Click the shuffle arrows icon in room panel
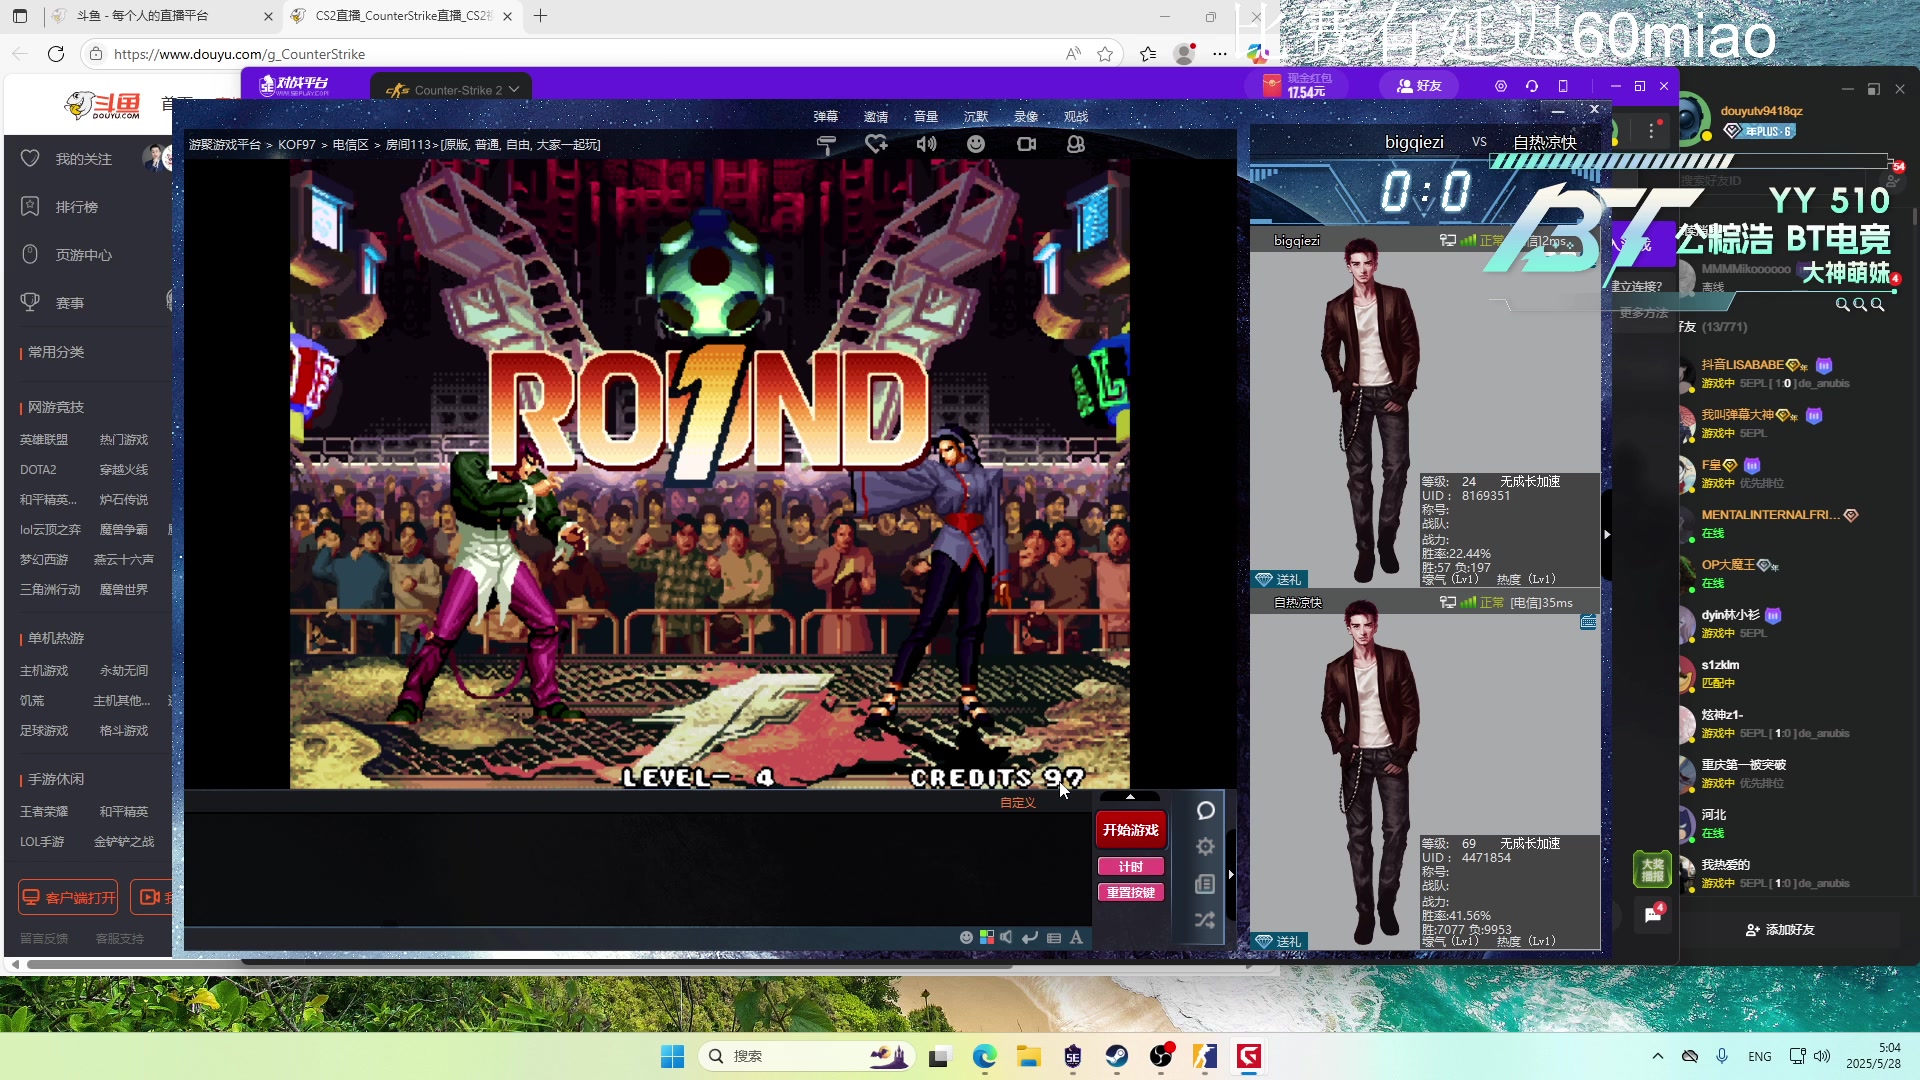 1205,920
